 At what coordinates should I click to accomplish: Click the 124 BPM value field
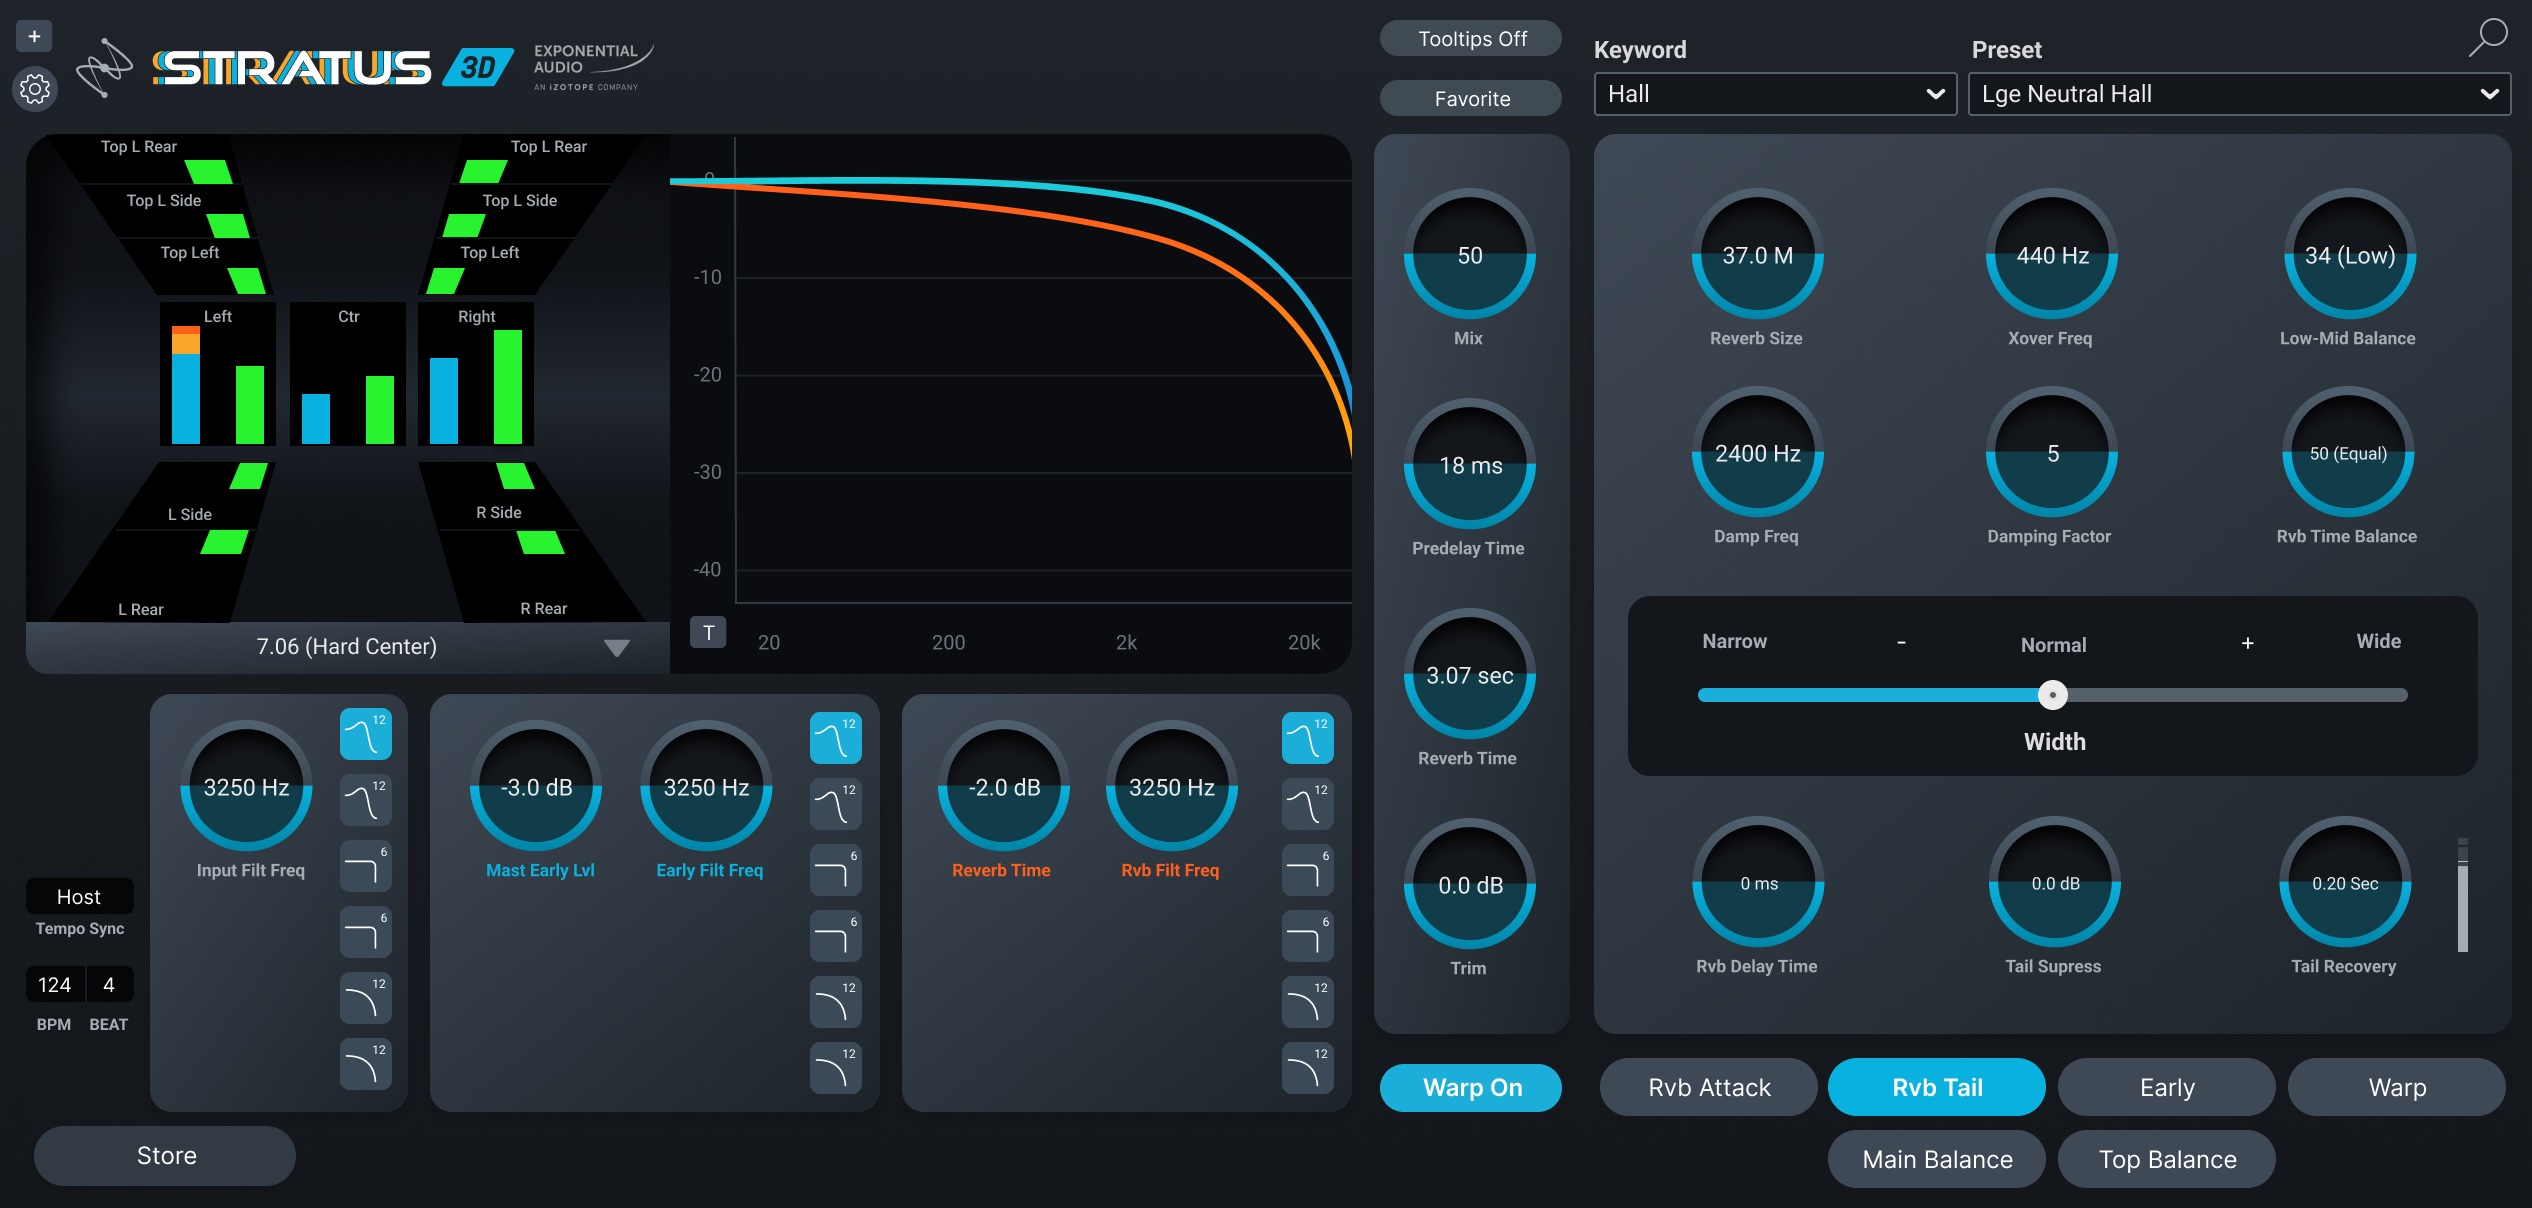coord(53,984)
